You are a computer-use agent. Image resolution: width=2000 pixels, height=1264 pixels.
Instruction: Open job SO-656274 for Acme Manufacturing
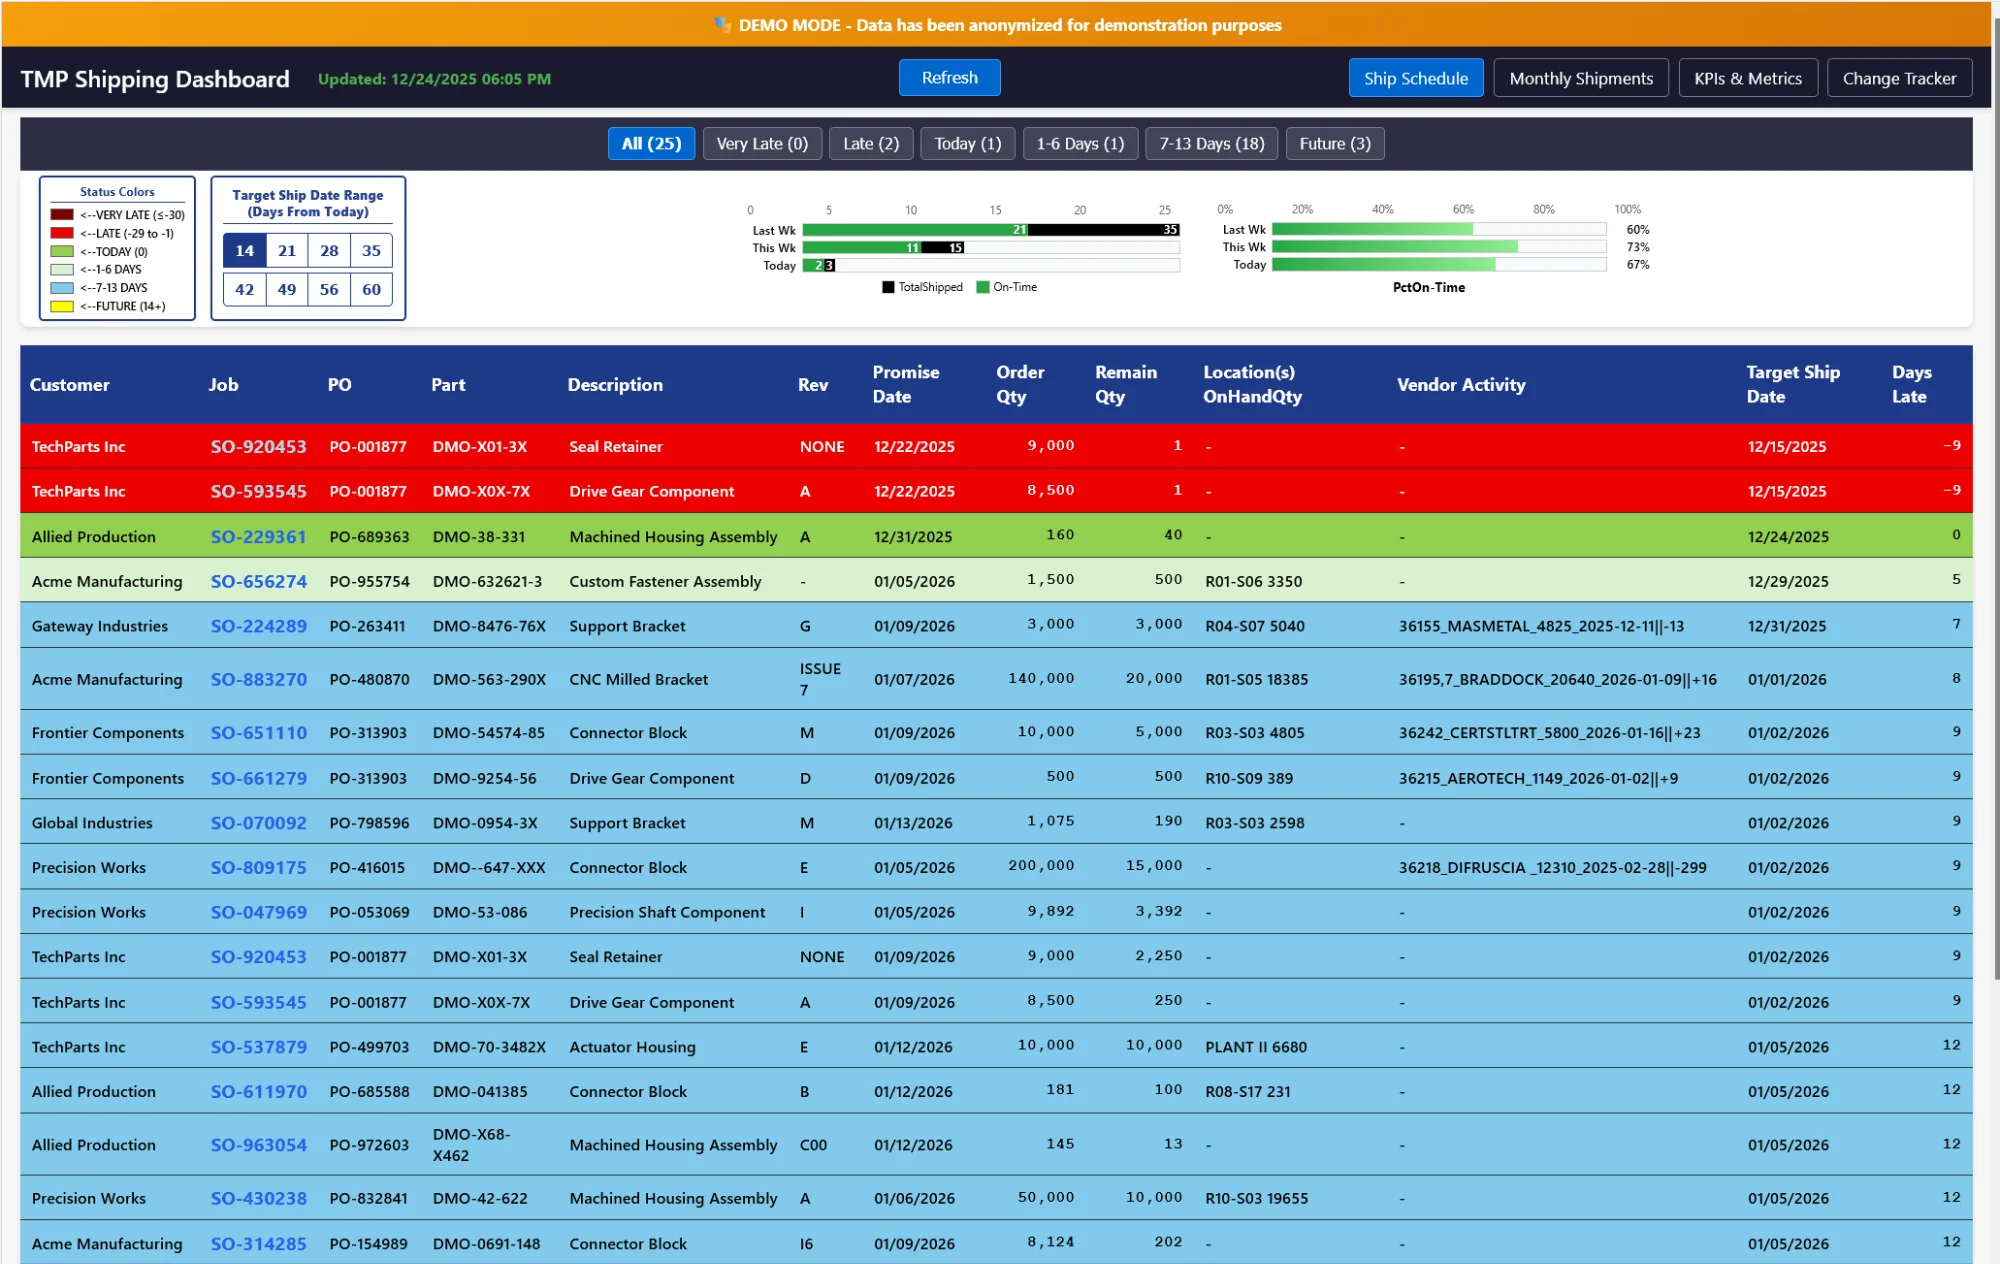pyautogui.click(x=258, y=581)
